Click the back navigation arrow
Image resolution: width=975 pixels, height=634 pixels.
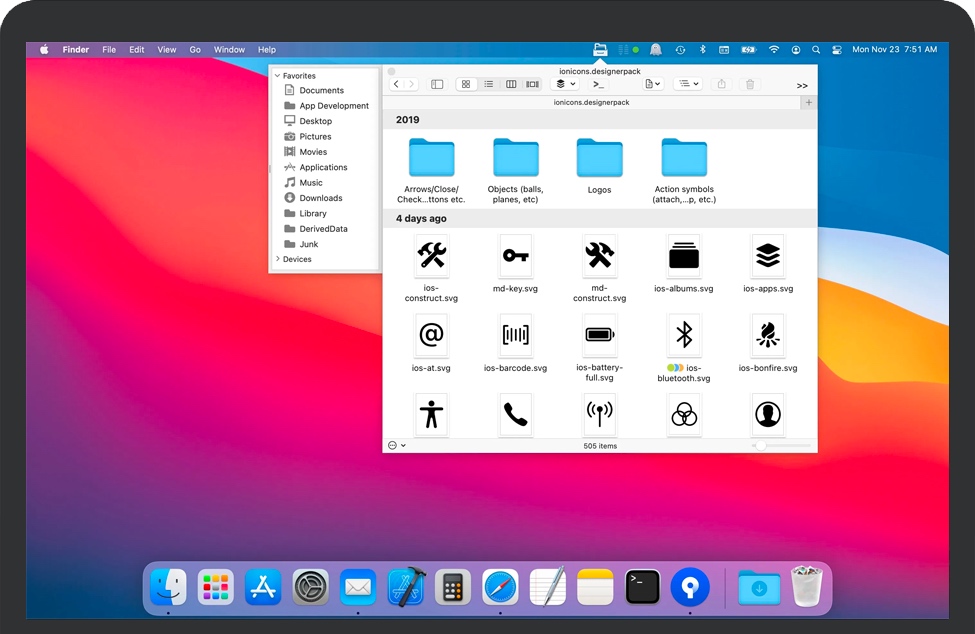[x=397, y=85]
